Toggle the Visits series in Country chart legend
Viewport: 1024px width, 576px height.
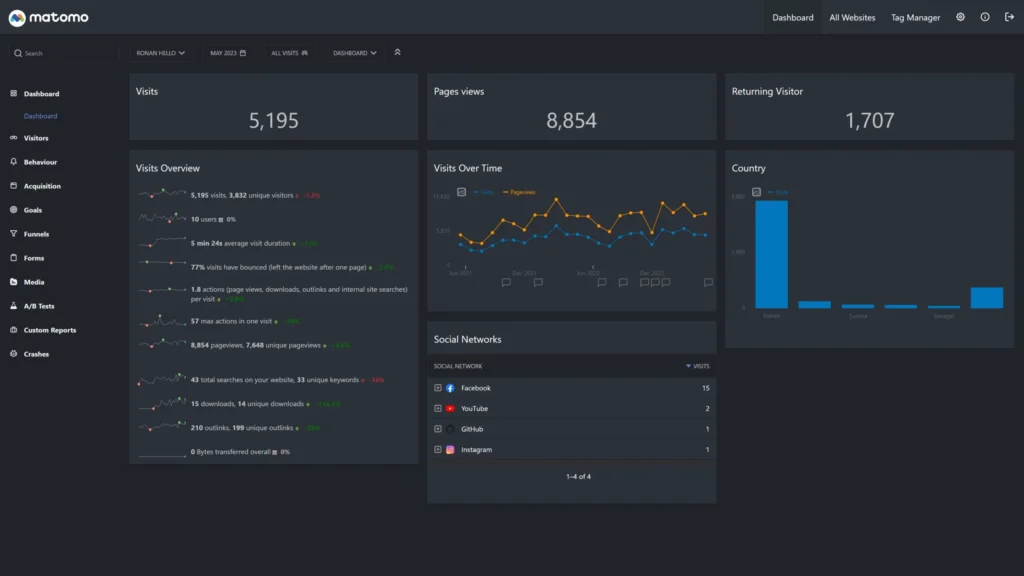pyautogui.click(x=779, y=192)
